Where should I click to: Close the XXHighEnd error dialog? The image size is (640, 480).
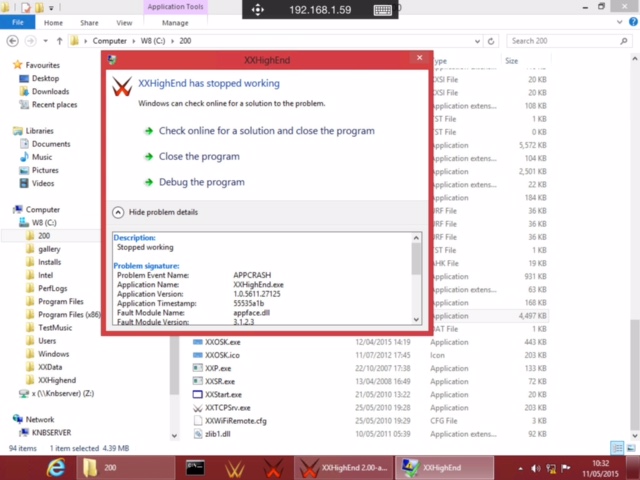pyautogui.click(x=420, y=58)
